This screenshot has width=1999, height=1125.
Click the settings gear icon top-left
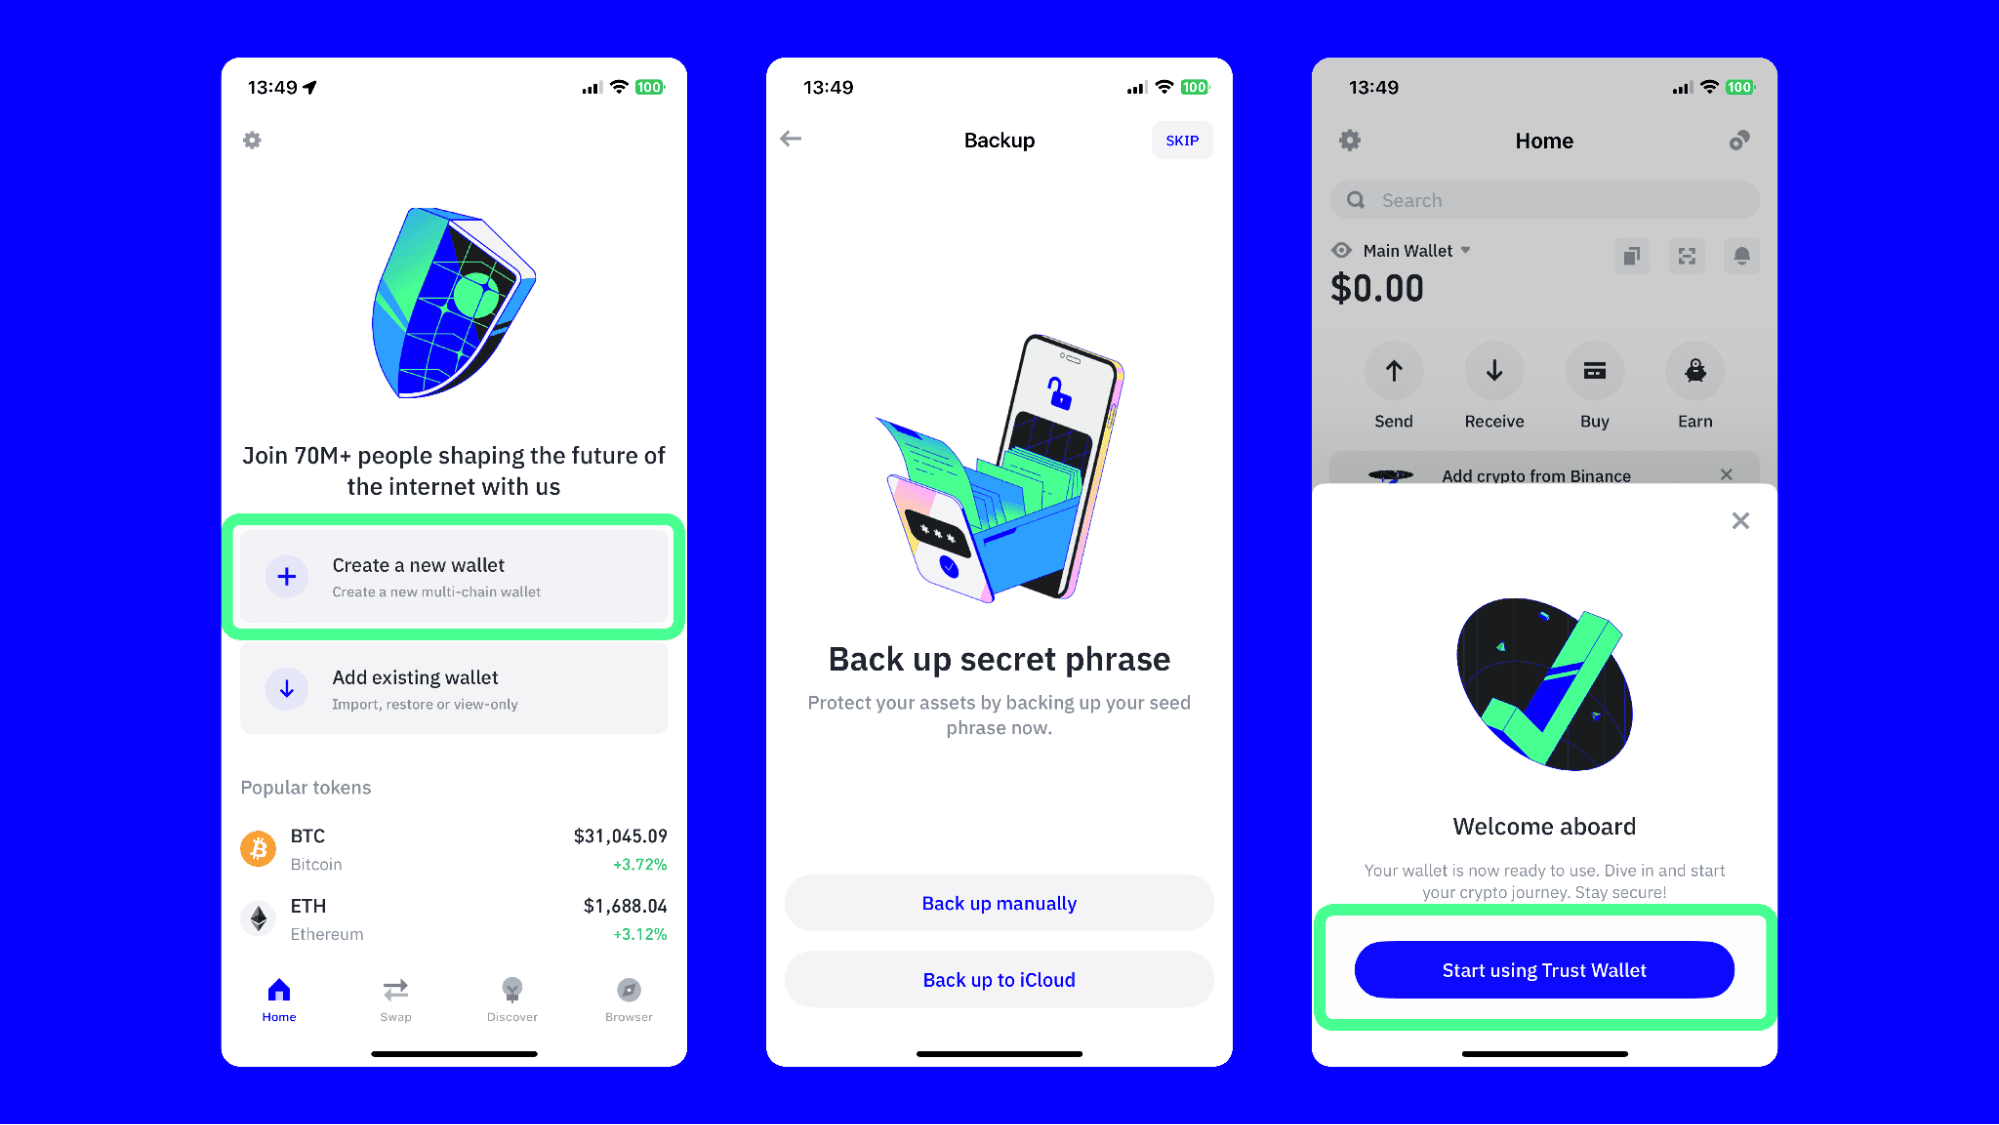[254, 140]
